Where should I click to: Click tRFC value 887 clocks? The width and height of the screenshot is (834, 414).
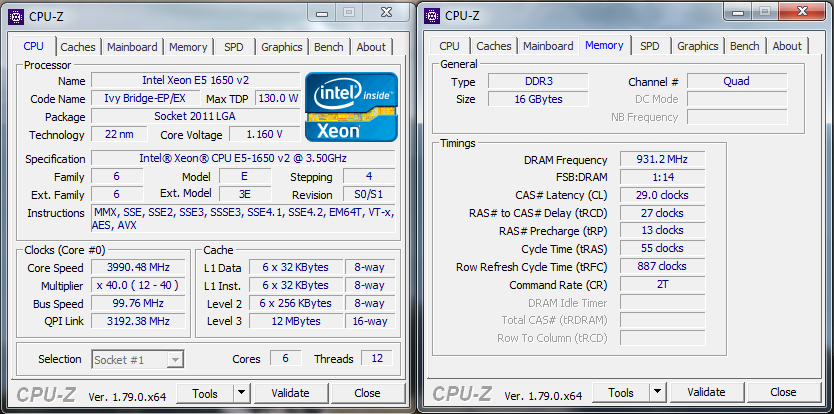pos(663,266)
